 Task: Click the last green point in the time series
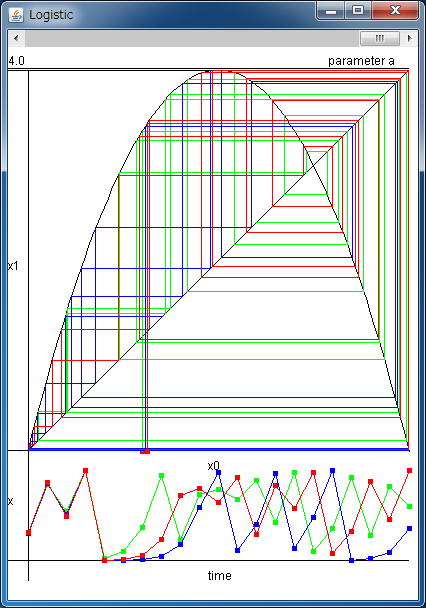coord(409,506)
